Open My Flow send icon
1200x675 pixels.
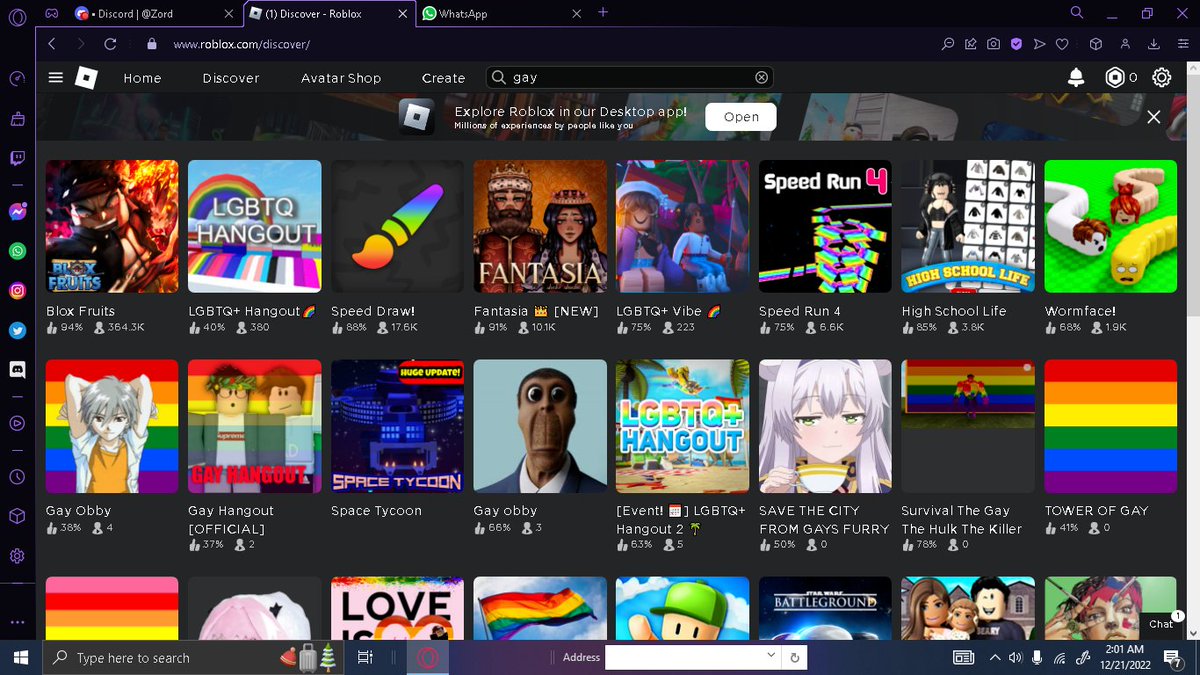[x=1039, y=44]
